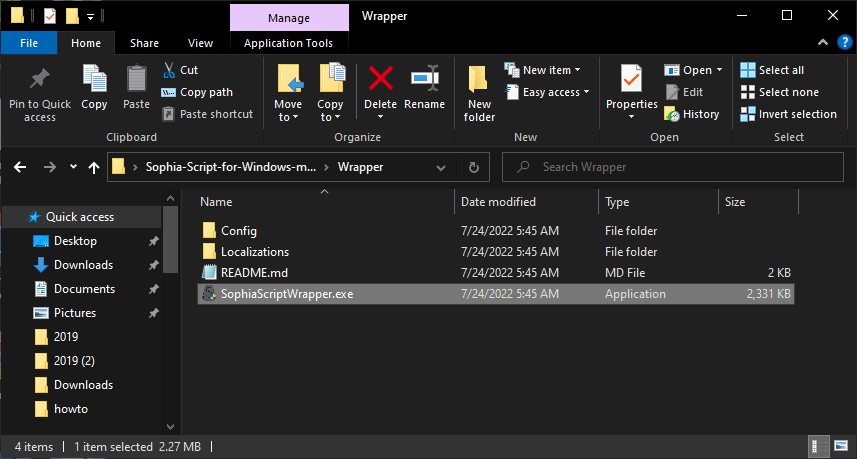Click Wrapper breadcrumb in address bar
Viewport: 857px width, 459px height.
pyautogui.click(x=360, y=167)
